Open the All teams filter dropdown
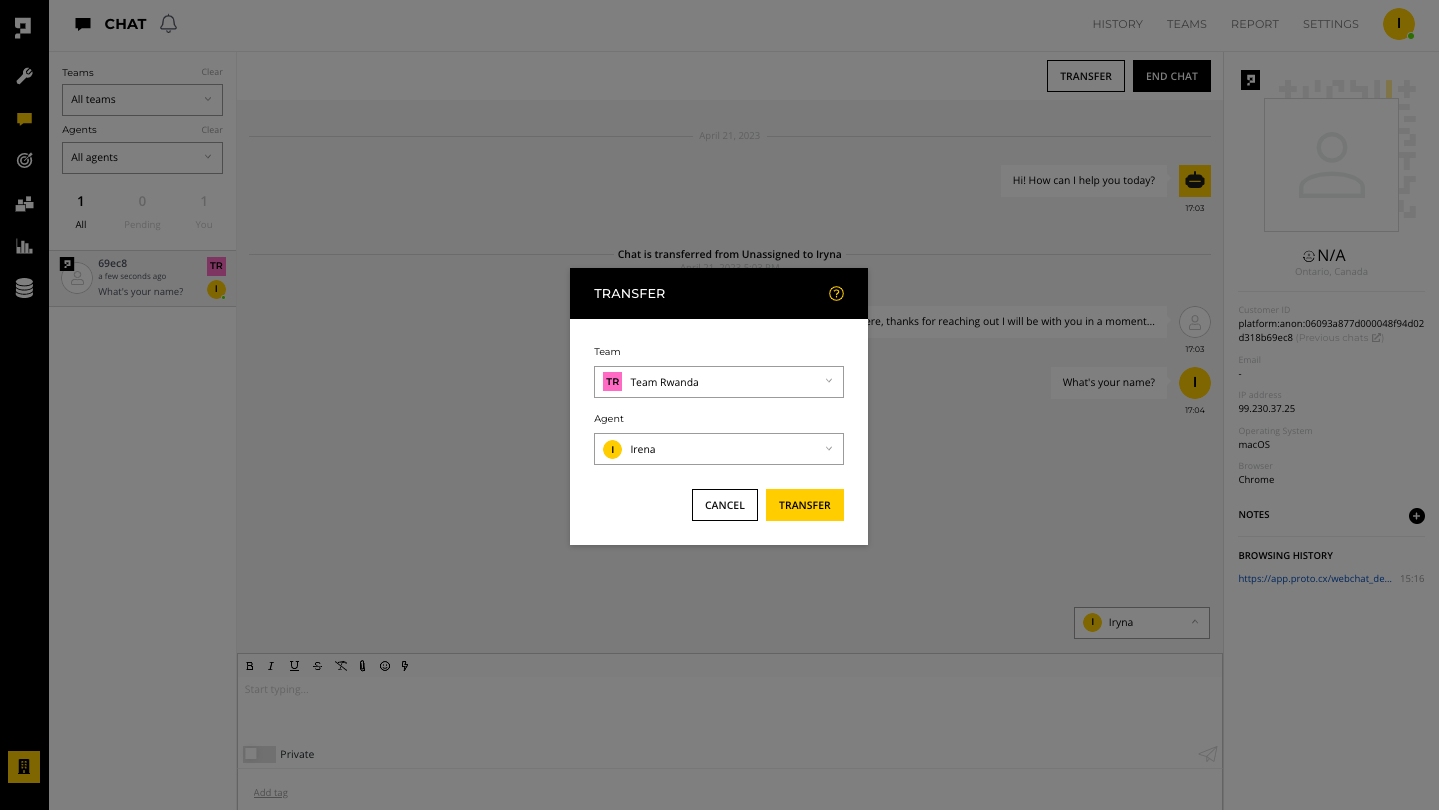Screen dimensions: 1439x810 [x=142, y=100]
